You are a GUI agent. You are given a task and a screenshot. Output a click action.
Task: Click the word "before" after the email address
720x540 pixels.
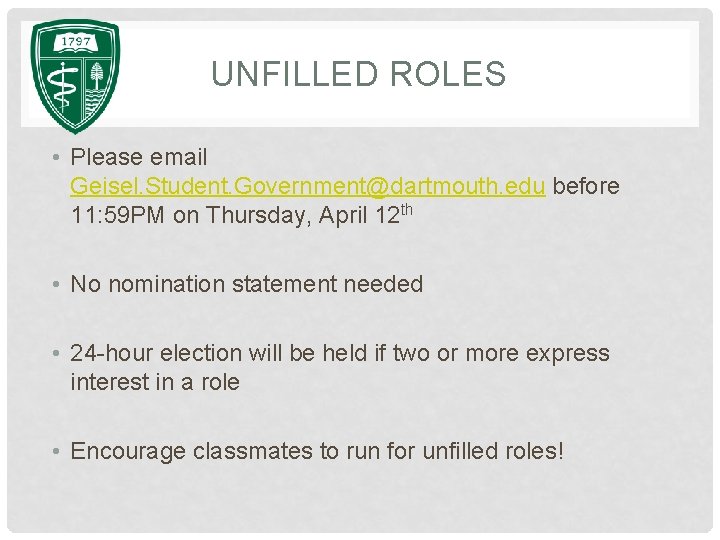point(586,186)
